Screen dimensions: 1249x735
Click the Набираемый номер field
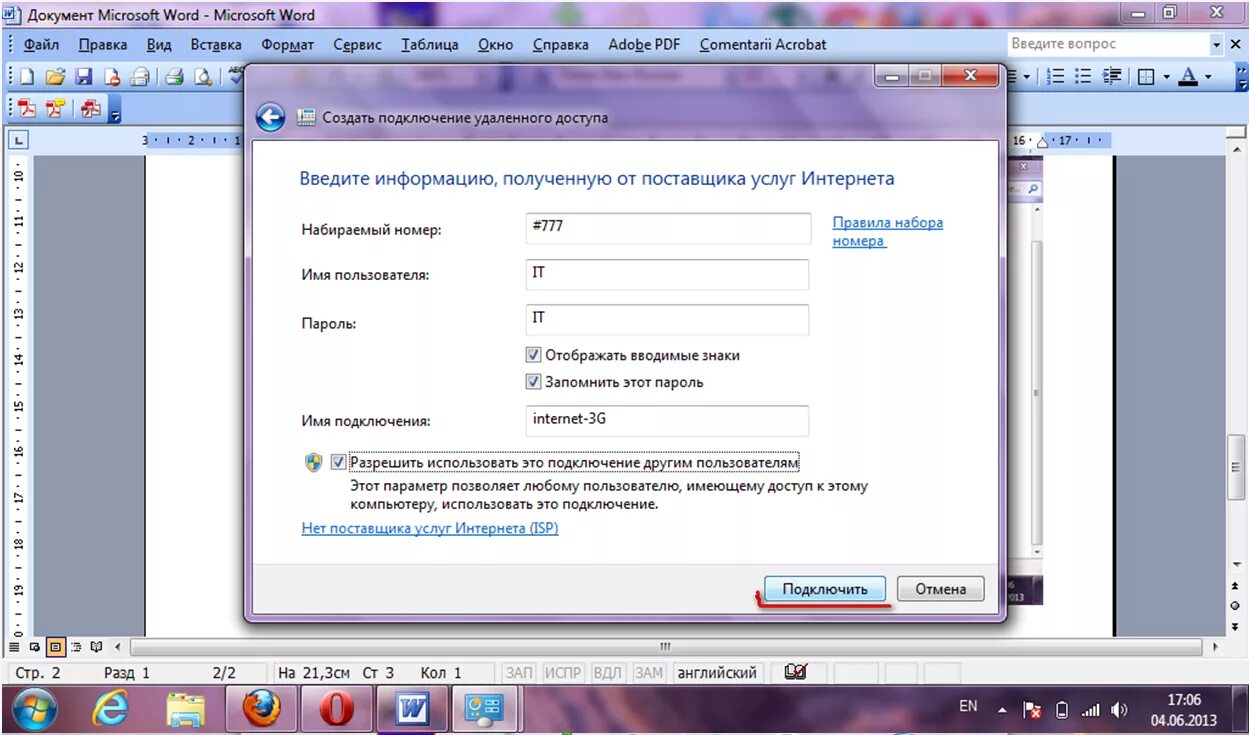click(x=668, y=228)
